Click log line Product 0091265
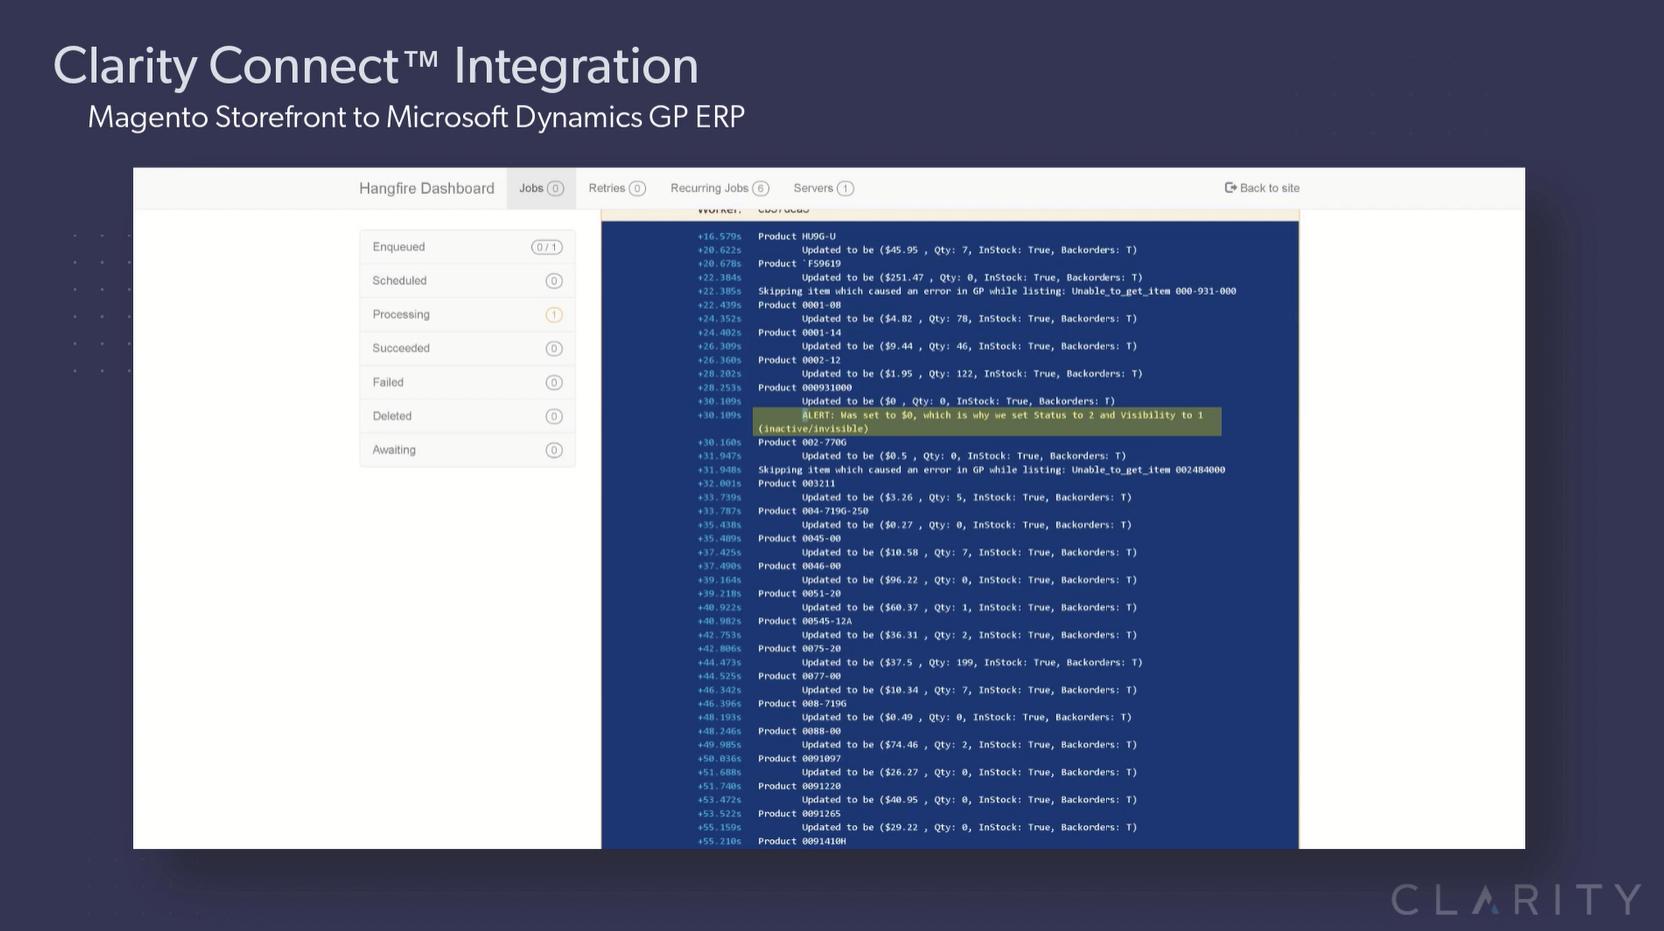Screen dimensions: 1664x931 click(799, 814)
